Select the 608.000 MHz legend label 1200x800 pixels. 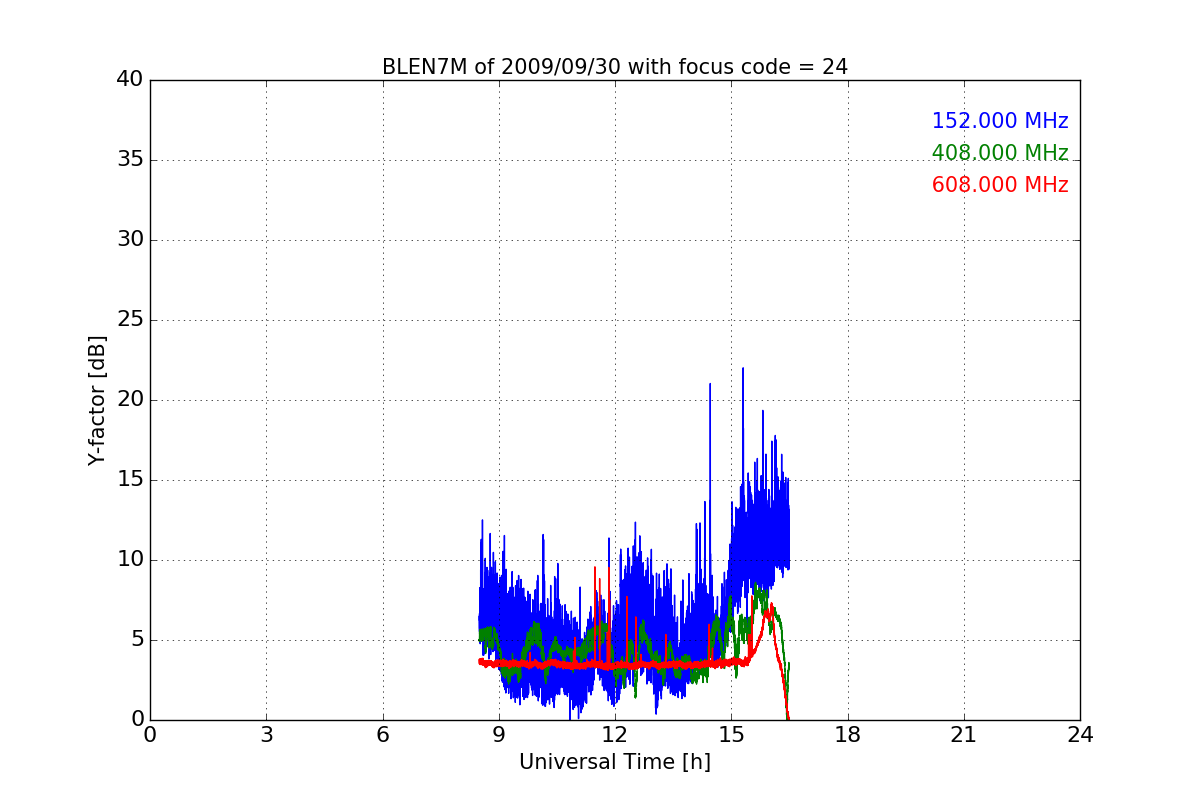coord(1000,185)
